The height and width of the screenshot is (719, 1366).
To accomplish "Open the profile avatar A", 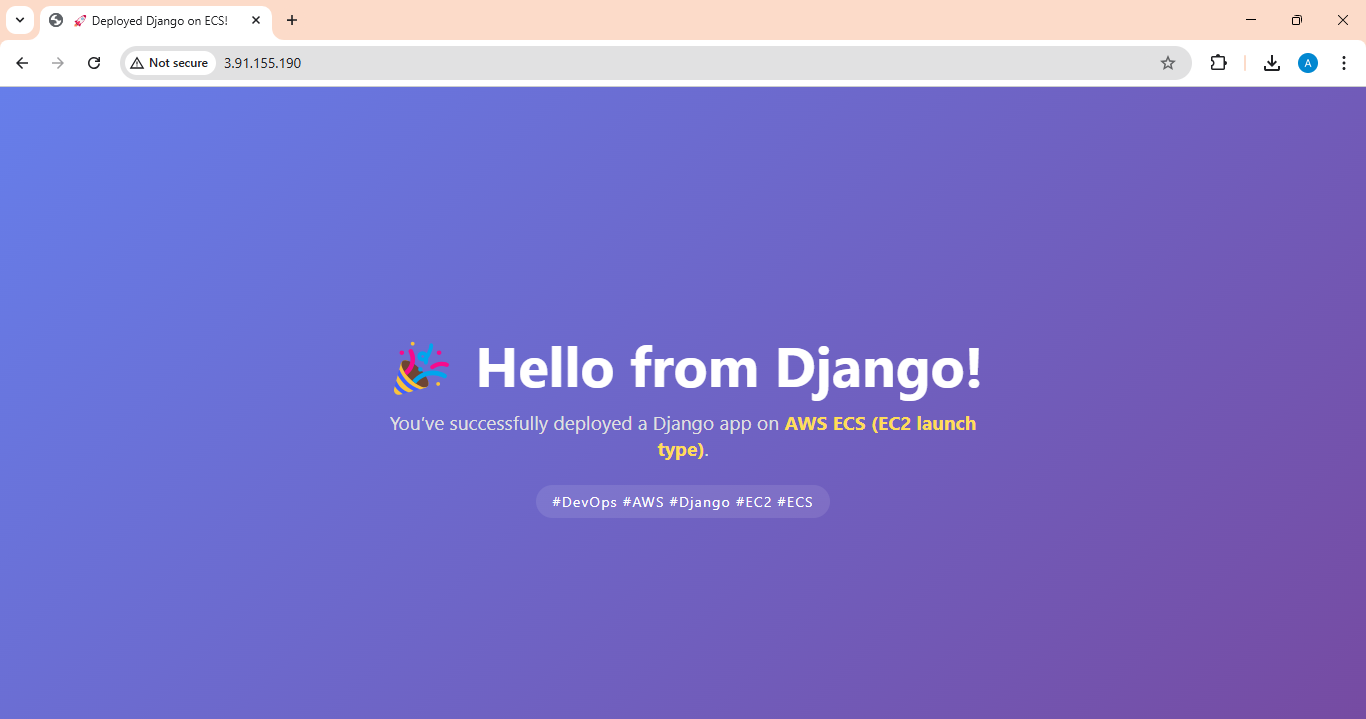I will pos(1308,63).
